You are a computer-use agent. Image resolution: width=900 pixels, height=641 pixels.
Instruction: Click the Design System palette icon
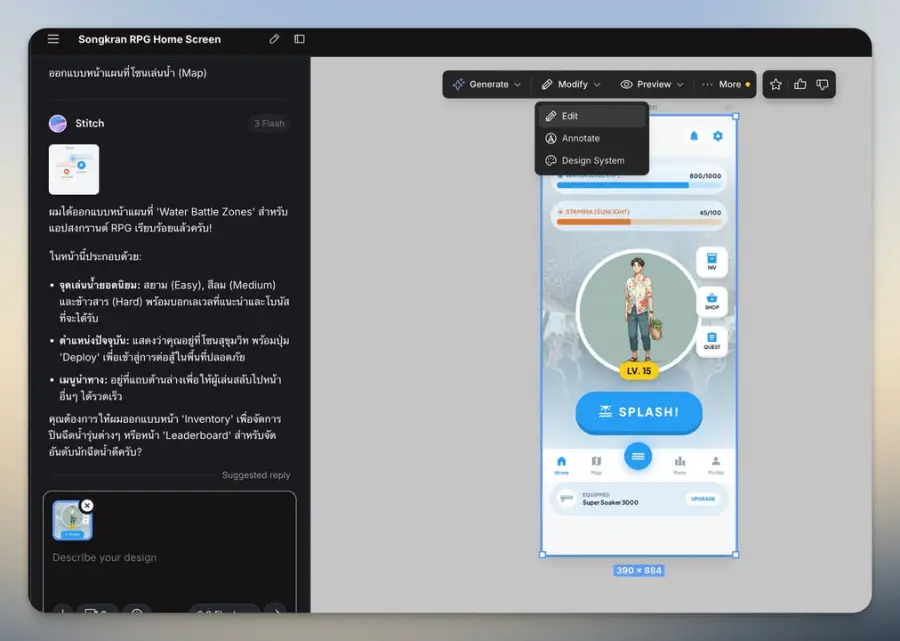(x=550, y=161)
